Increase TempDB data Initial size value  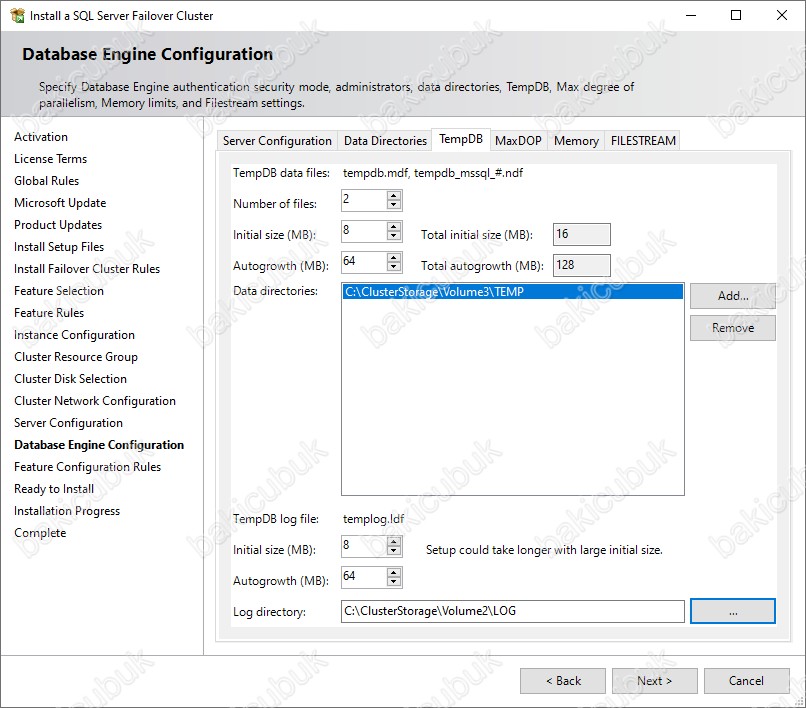394,227
